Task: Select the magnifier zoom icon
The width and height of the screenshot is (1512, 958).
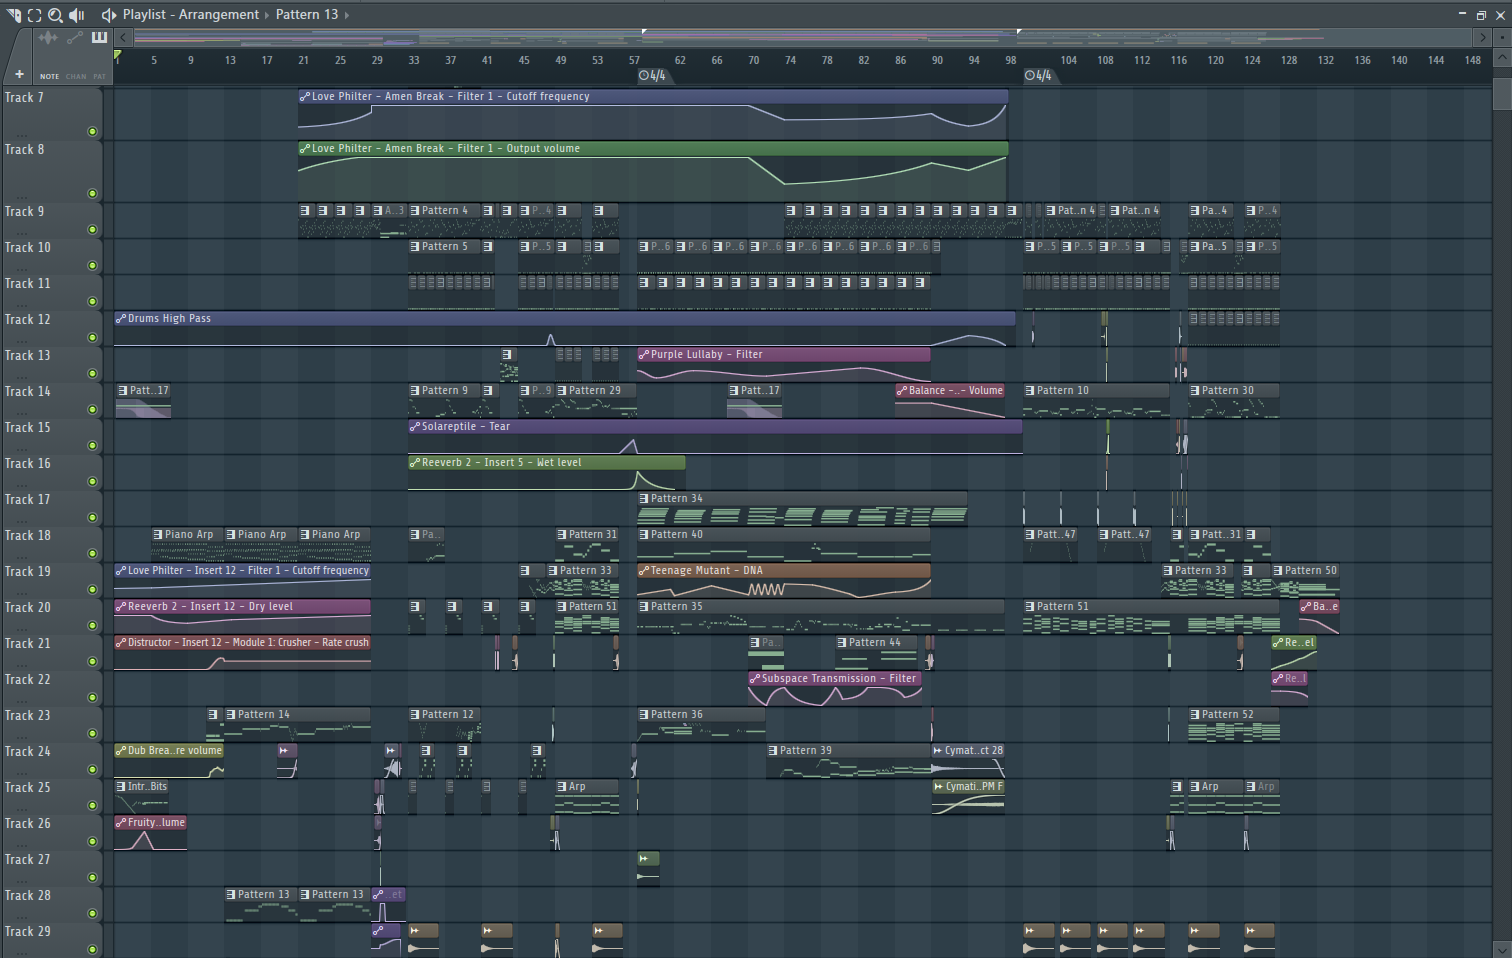Action: pos(56,15)
